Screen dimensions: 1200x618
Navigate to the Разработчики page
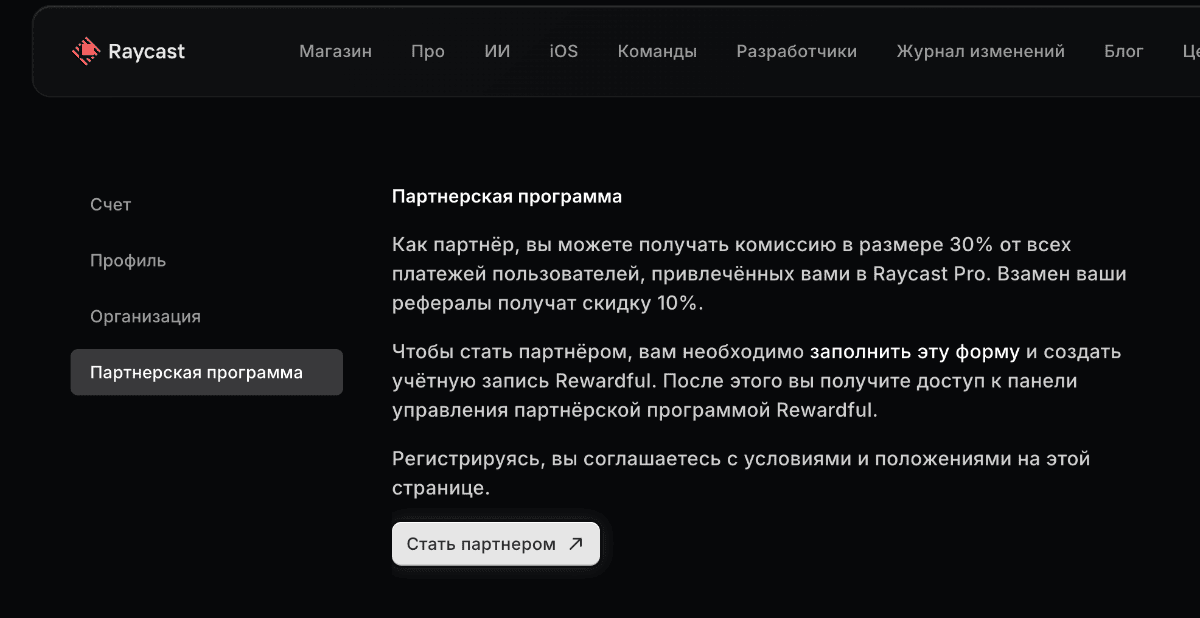(x=796, y=52)
